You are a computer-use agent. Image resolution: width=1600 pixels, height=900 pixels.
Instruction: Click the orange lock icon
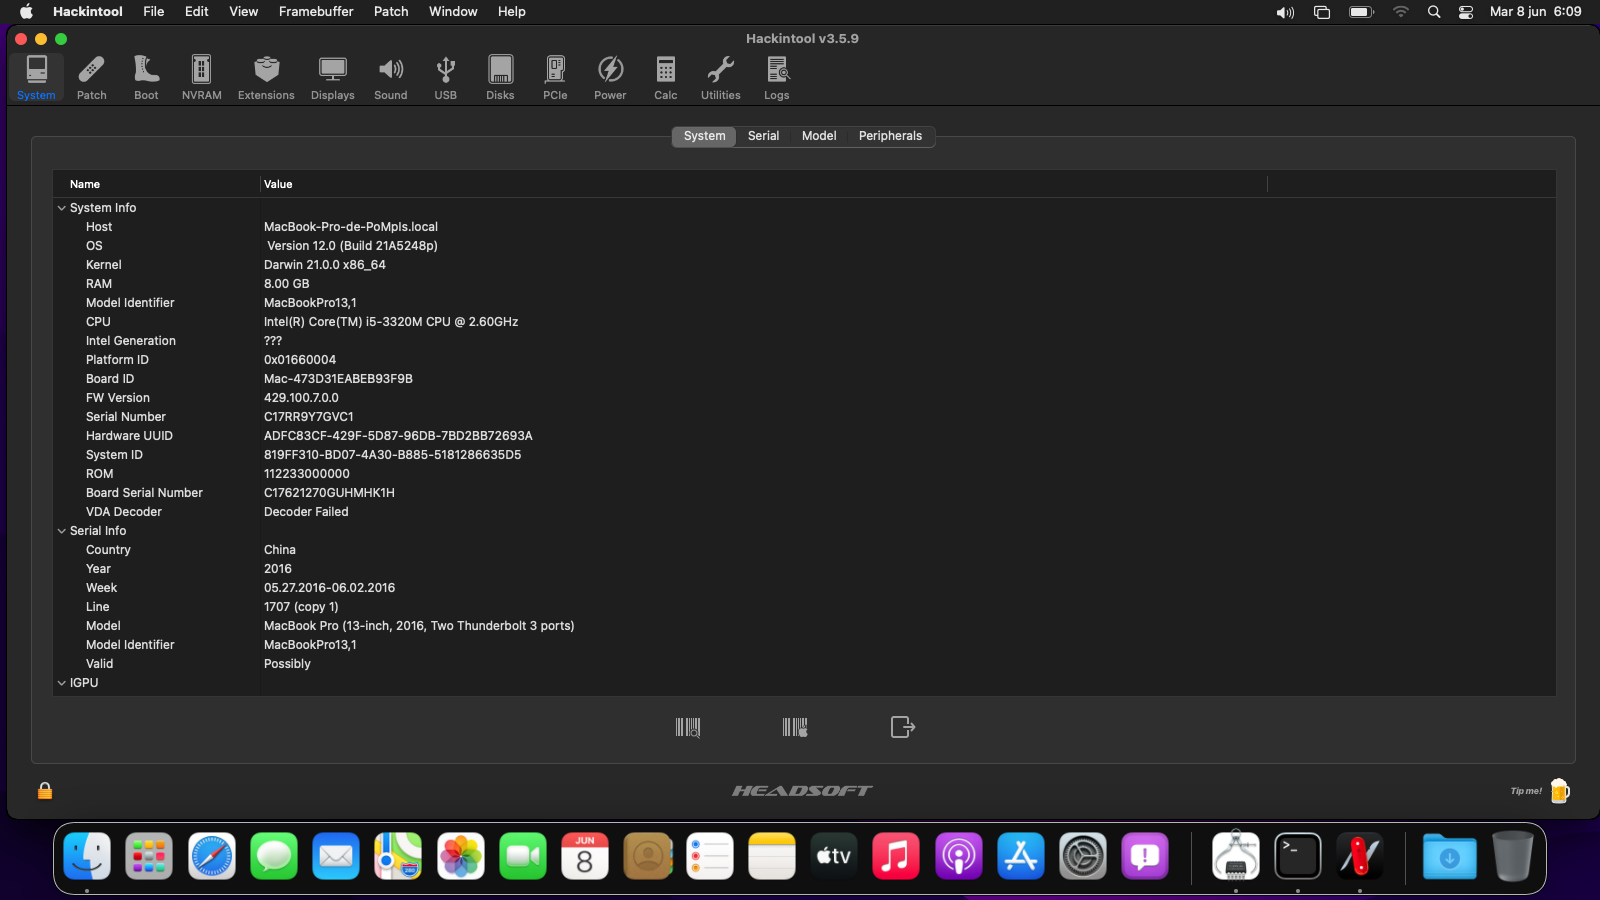tap(45, 791)
